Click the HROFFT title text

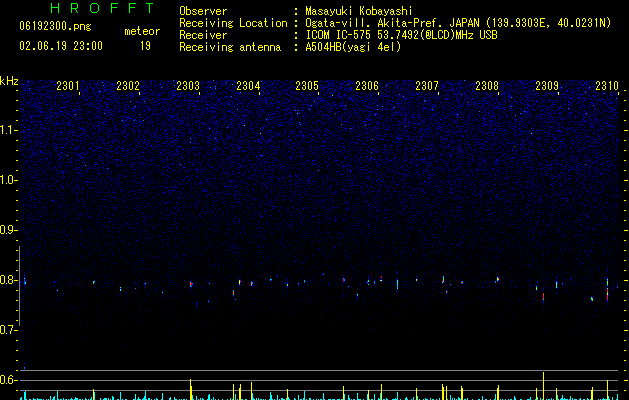coord(103,8)
